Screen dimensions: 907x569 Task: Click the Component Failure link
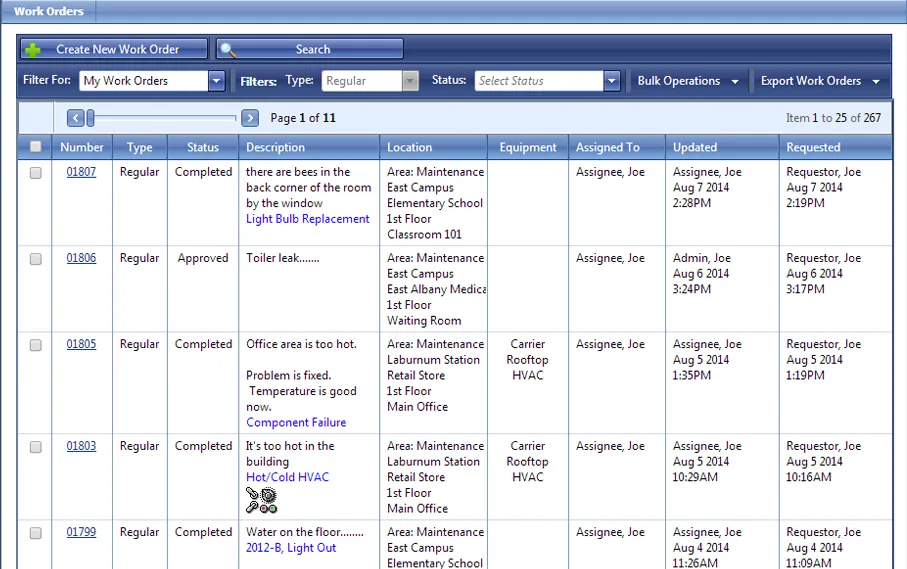pyautogui.click(x=296, y=422)
